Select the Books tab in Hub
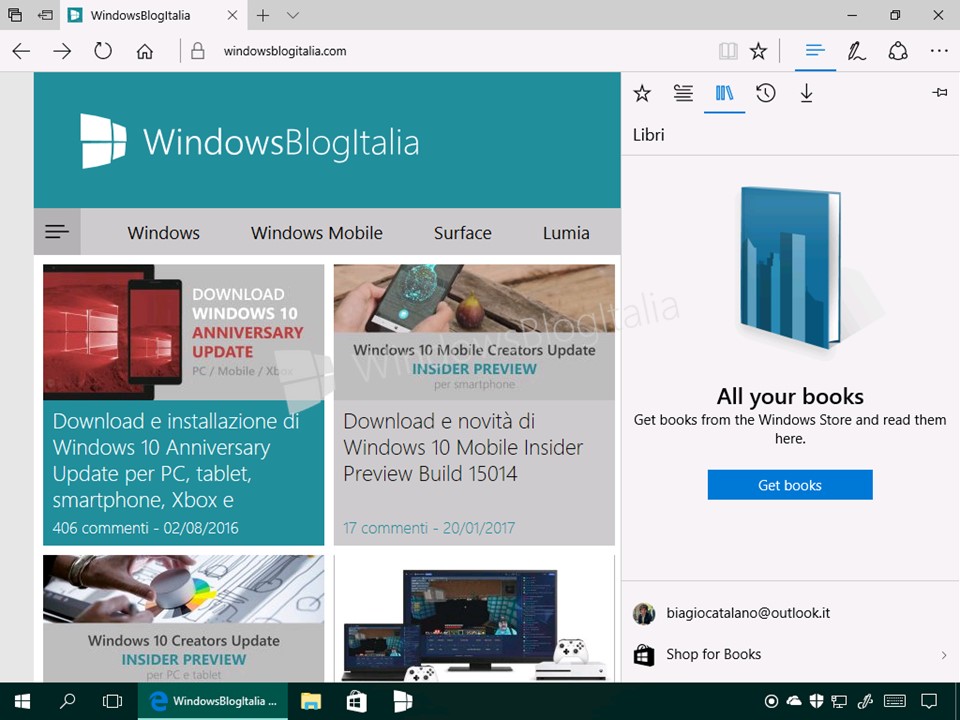960x720 pixels. pos(724,94)
